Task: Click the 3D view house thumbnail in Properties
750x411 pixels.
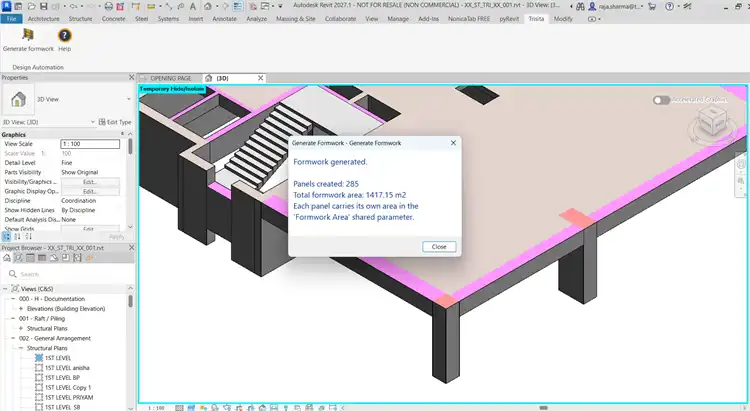Action: [18, 100]
